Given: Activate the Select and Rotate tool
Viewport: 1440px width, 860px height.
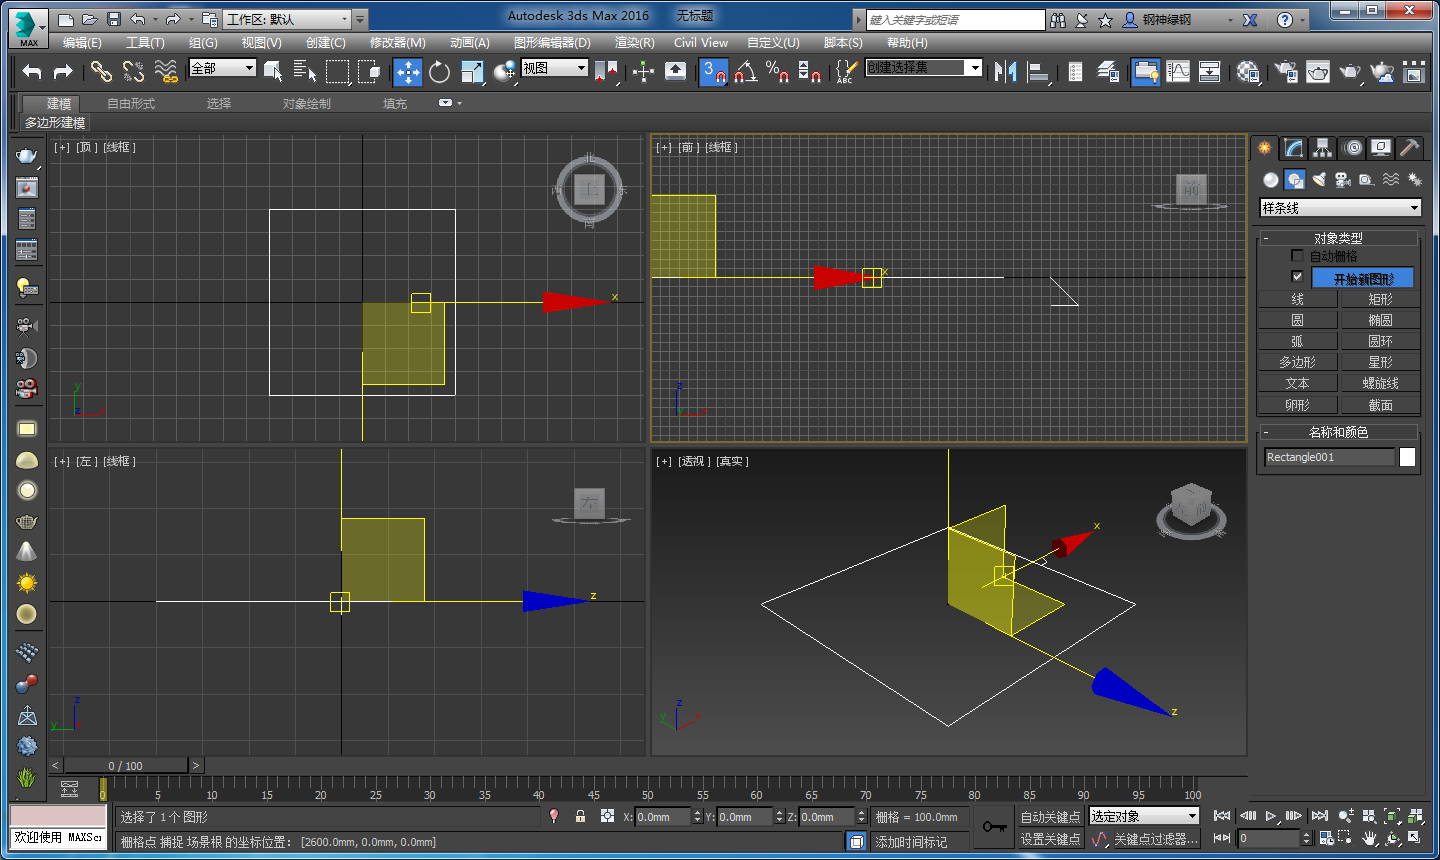Looking at the screenshot, I should point(439,71).
